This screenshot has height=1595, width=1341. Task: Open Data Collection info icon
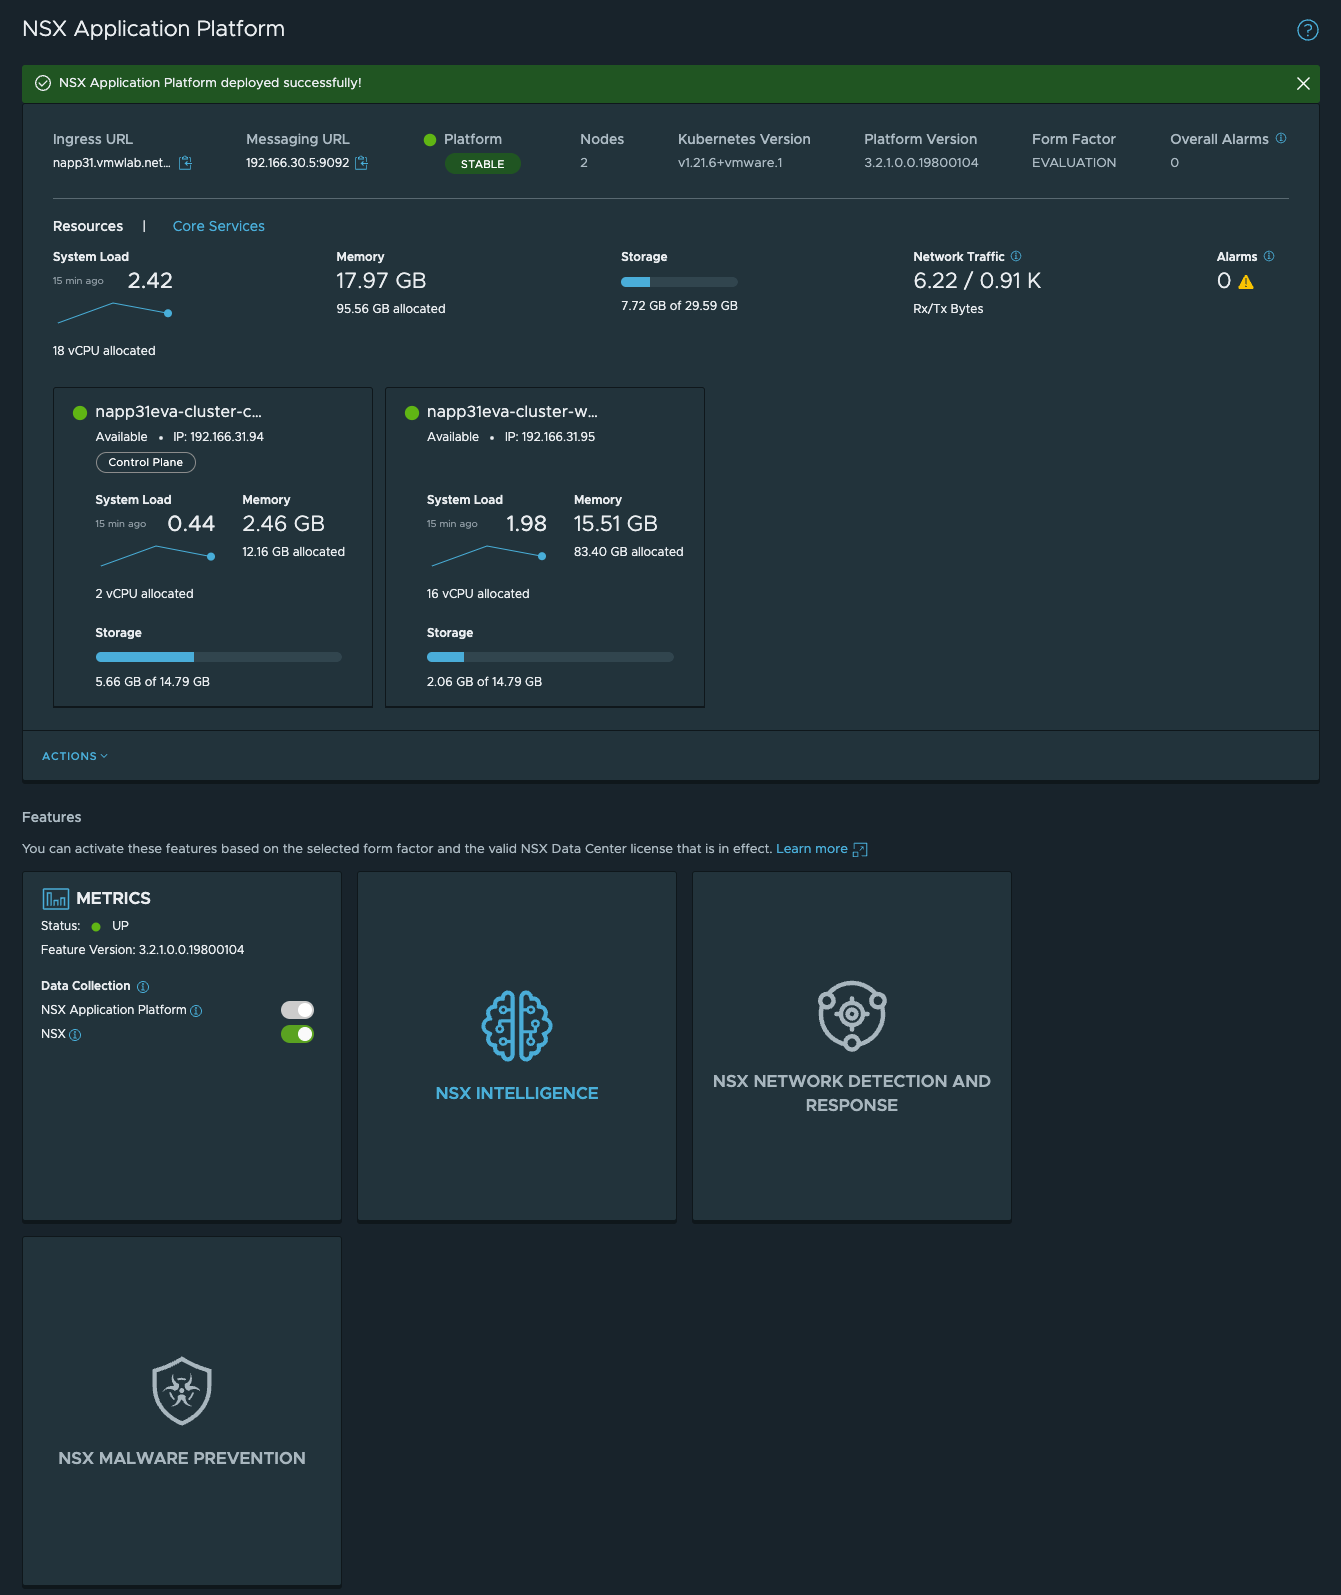click(143, 987)
